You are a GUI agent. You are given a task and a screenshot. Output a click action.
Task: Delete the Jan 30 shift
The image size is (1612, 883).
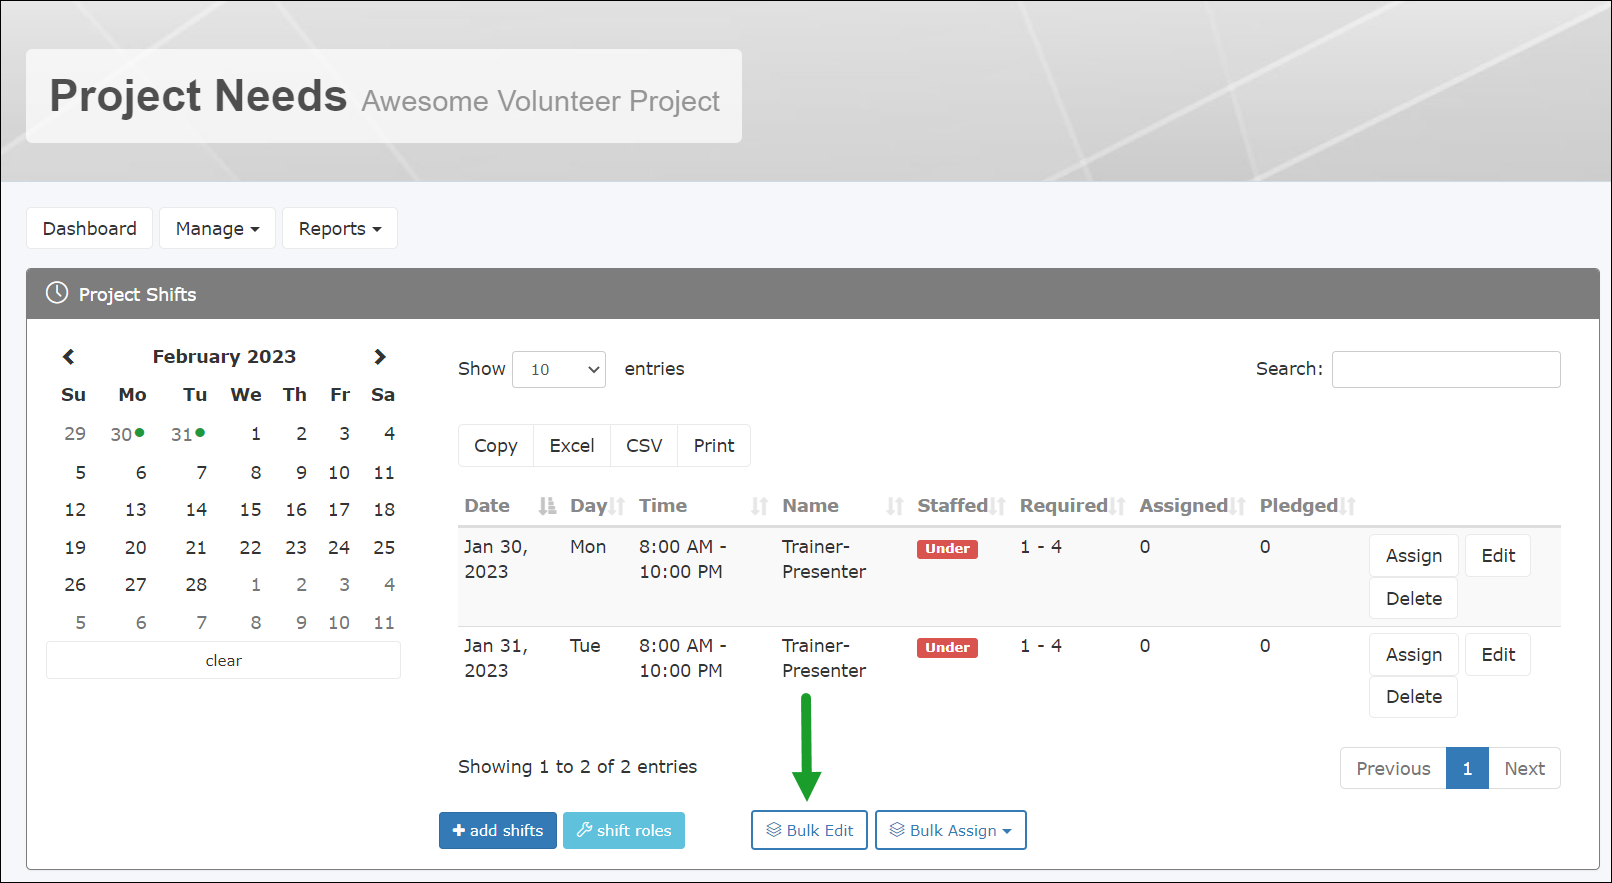(x=1414, y=599)
